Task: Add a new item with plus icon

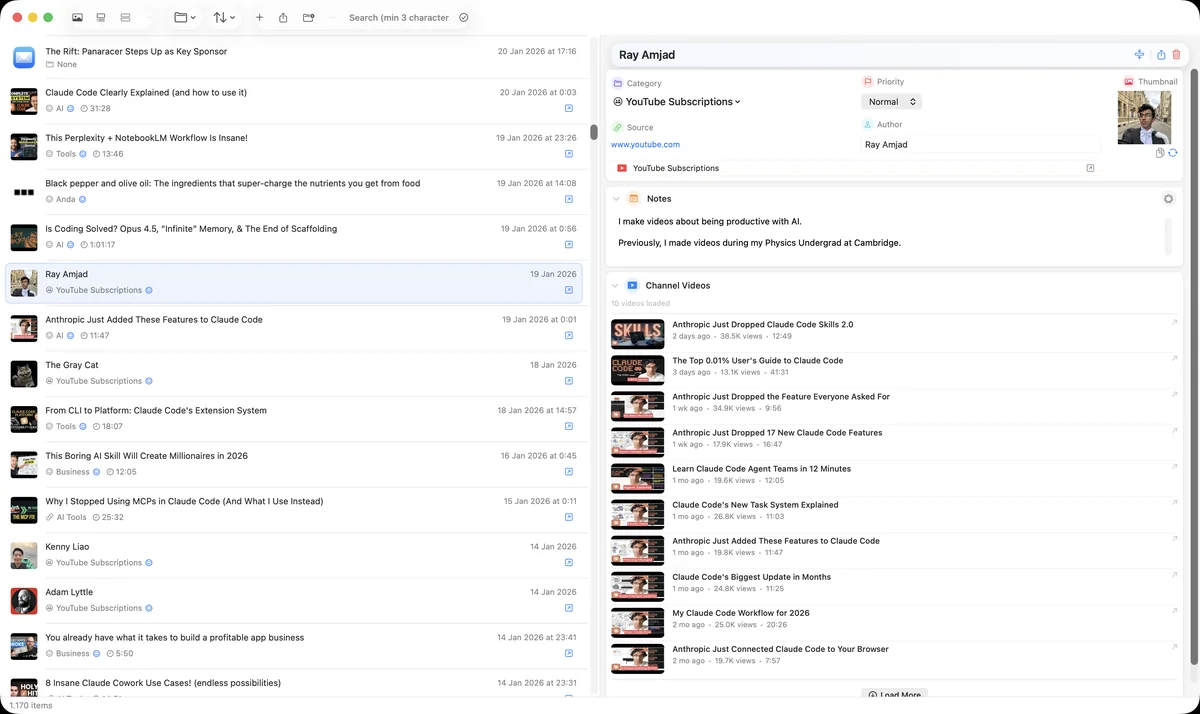Action: point(260,18)
